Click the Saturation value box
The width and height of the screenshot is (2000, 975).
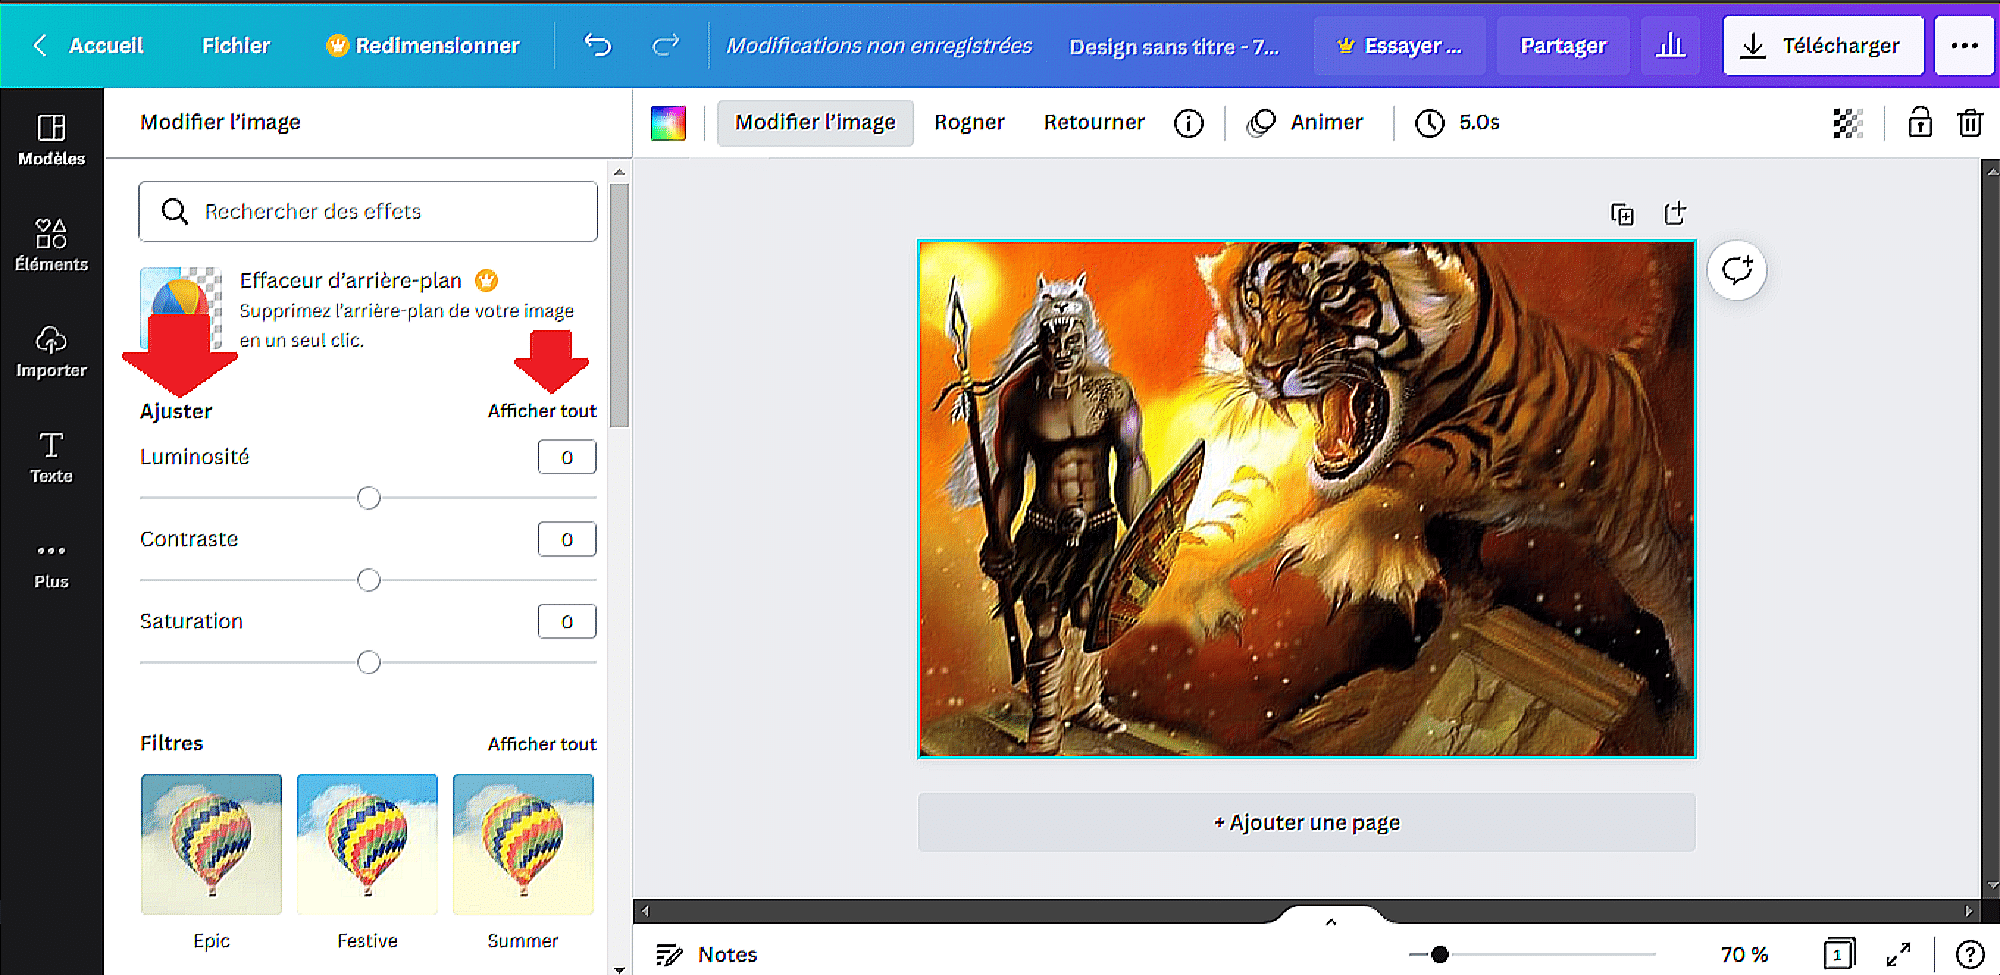(x=567, y=621)
